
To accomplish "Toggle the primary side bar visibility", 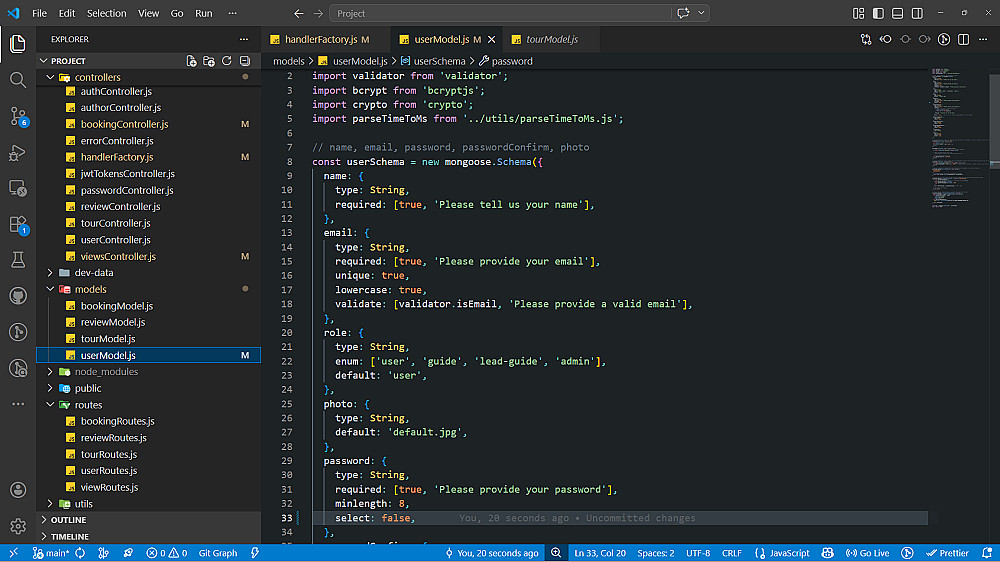I will coord(877,13).
